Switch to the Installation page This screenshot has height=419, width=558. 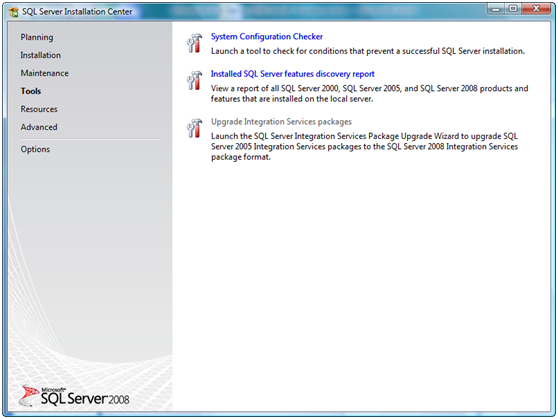[x=41, y=55]
